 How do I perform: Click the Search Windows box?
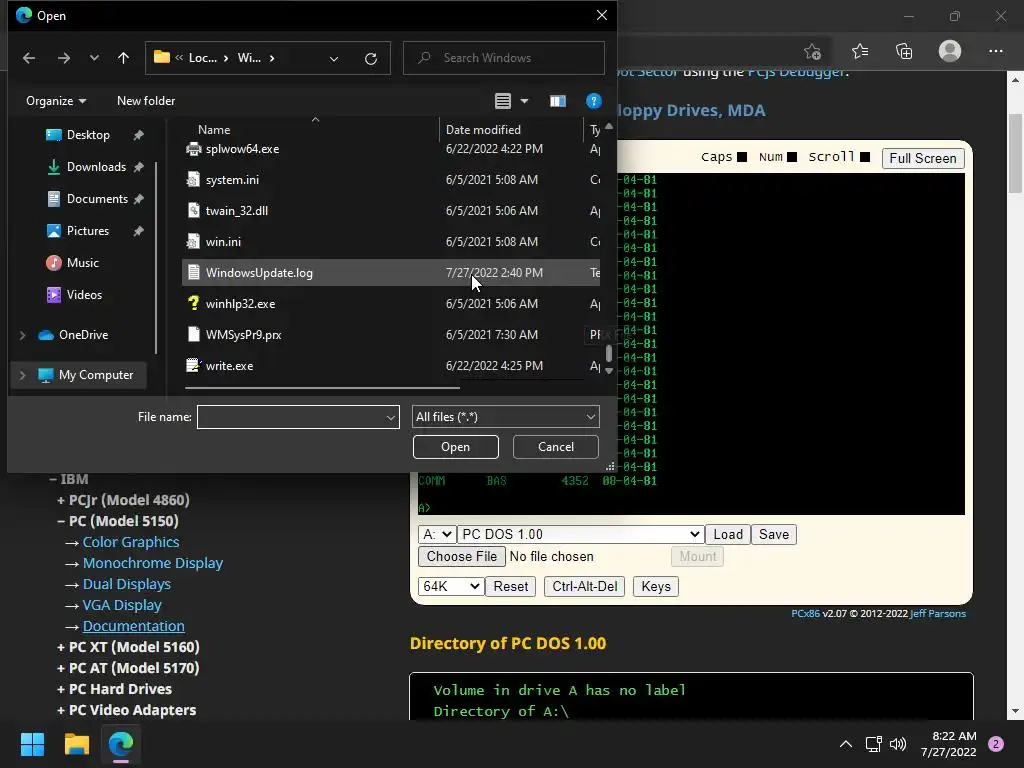point(504,58)
